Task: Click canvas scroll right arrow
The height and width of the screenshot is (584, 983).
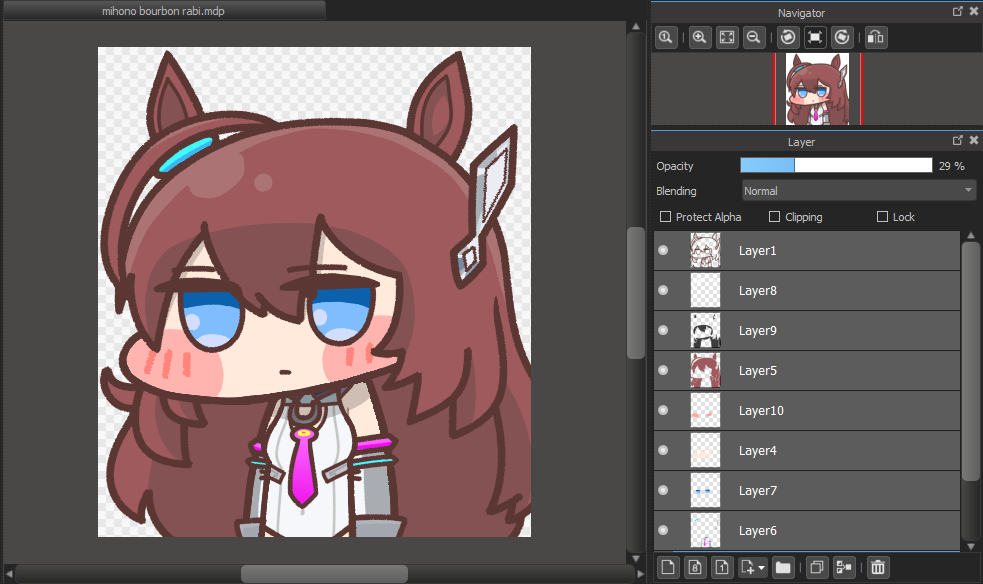Action: coord(640,573)
